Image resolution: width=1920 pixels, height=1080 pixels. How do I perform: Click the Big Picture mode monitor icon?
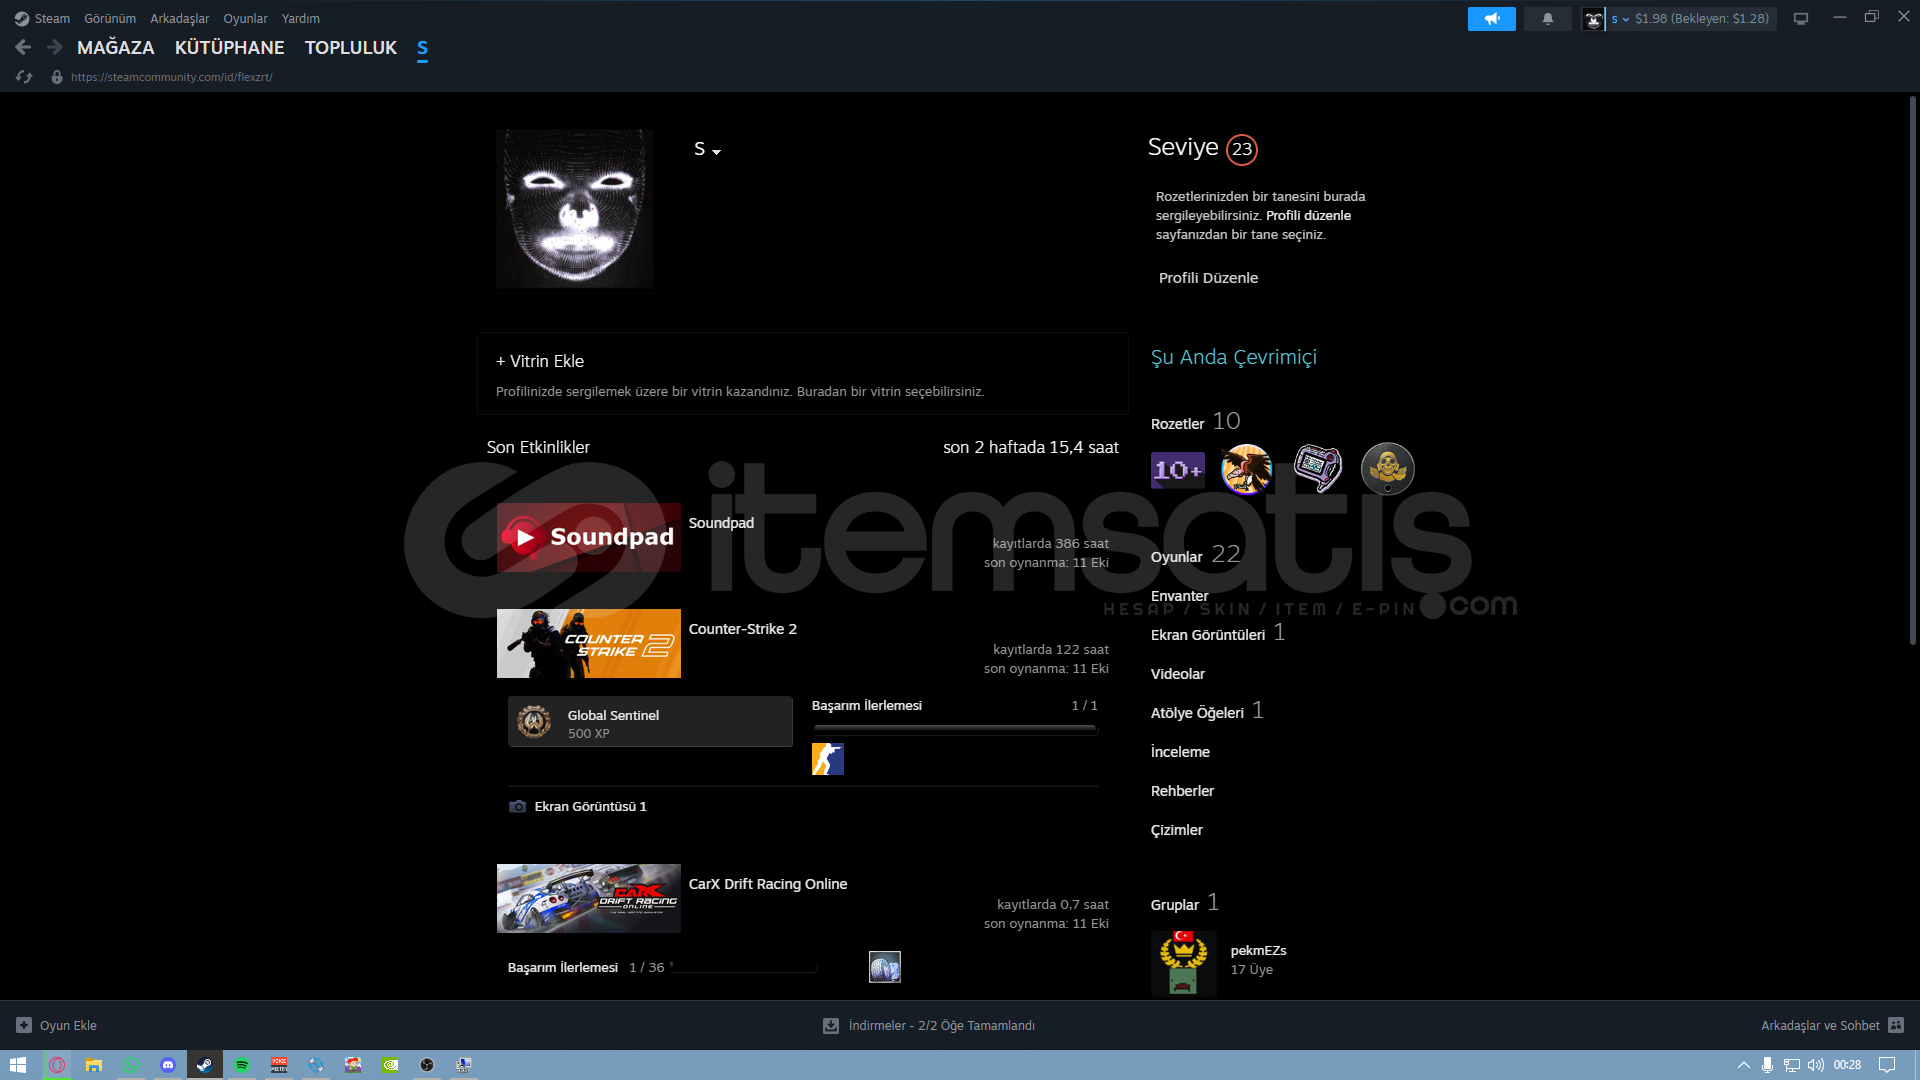point(1801,19)
